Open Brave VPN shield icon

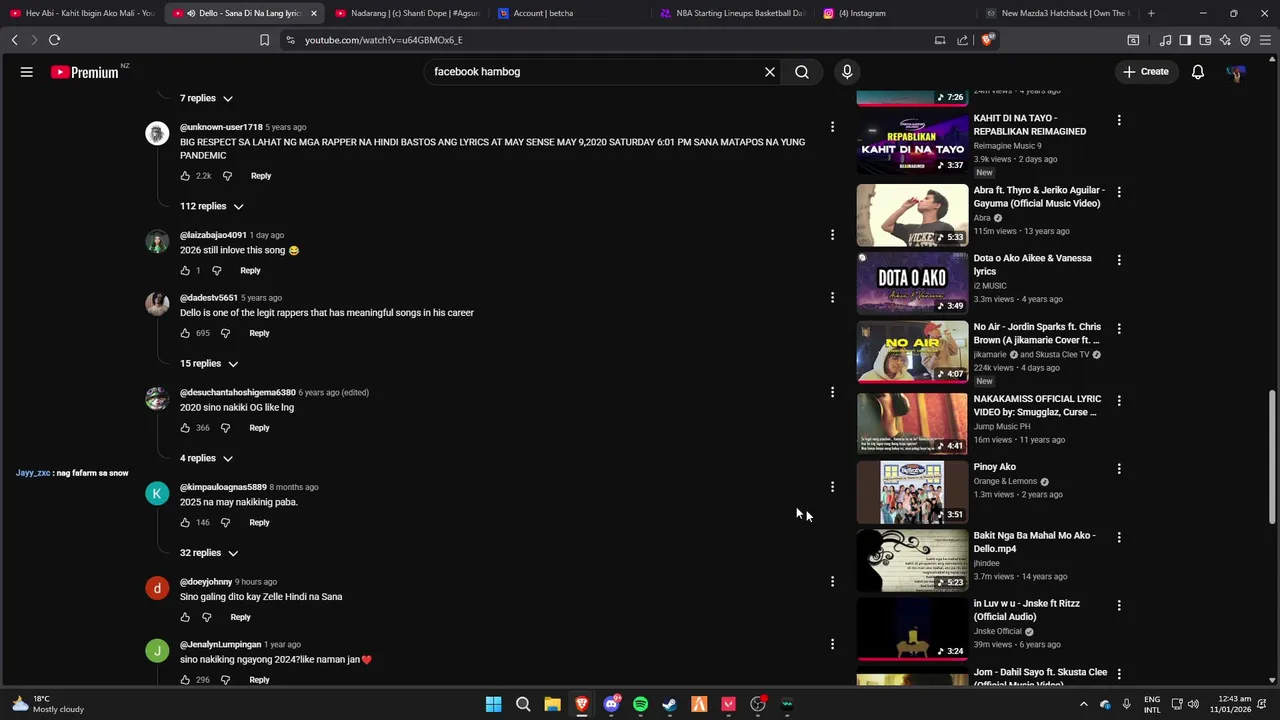[x=1245, y=40]
